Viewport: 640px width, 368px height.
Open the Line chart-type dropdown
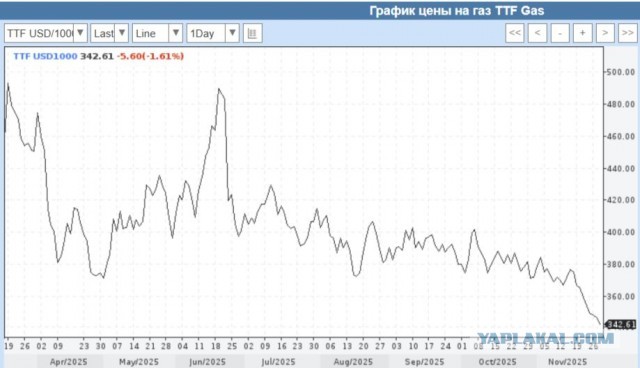(157, 33)
